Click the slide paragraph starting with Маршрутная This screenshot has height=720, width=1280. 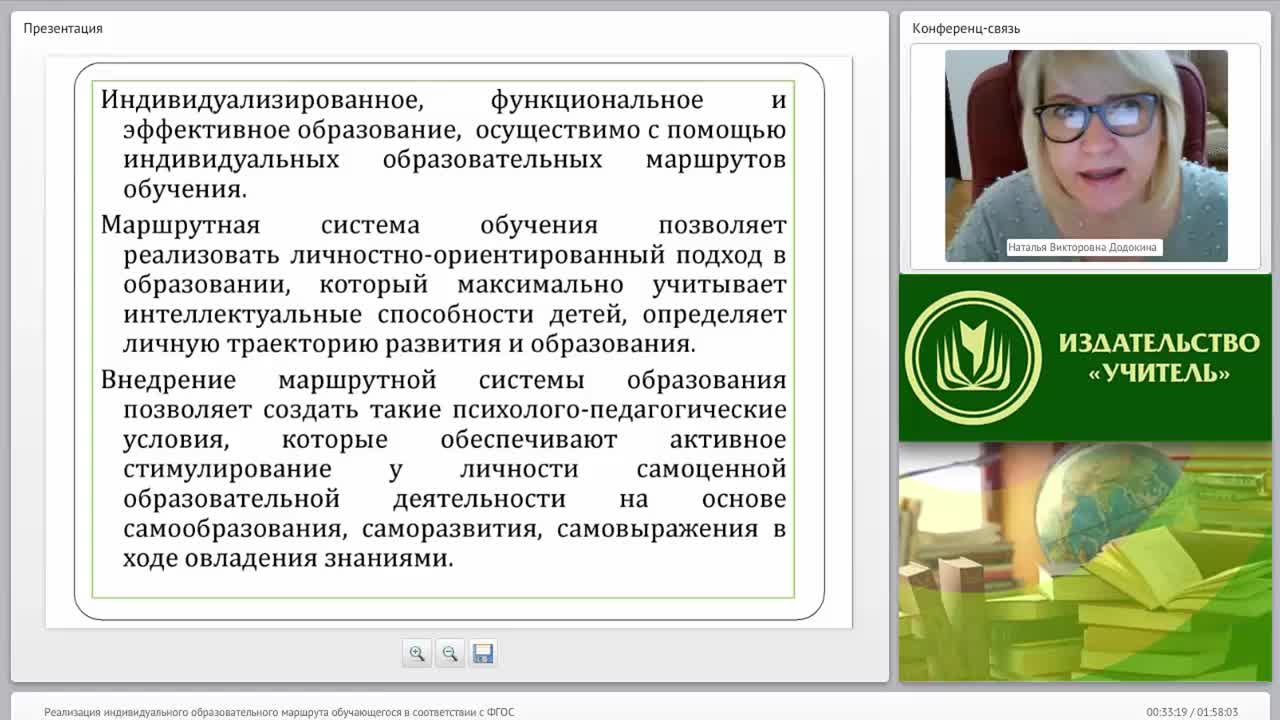(443, 284)
